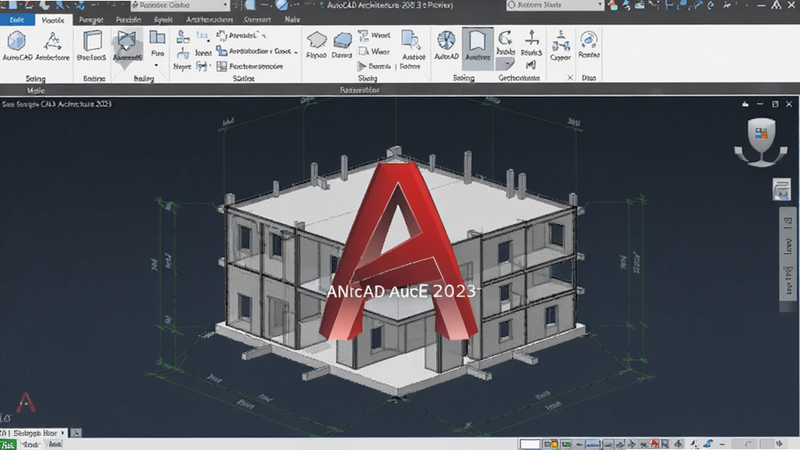
Task: Select the gray flat slab icon in ribbon
Action: click(316, 40)
